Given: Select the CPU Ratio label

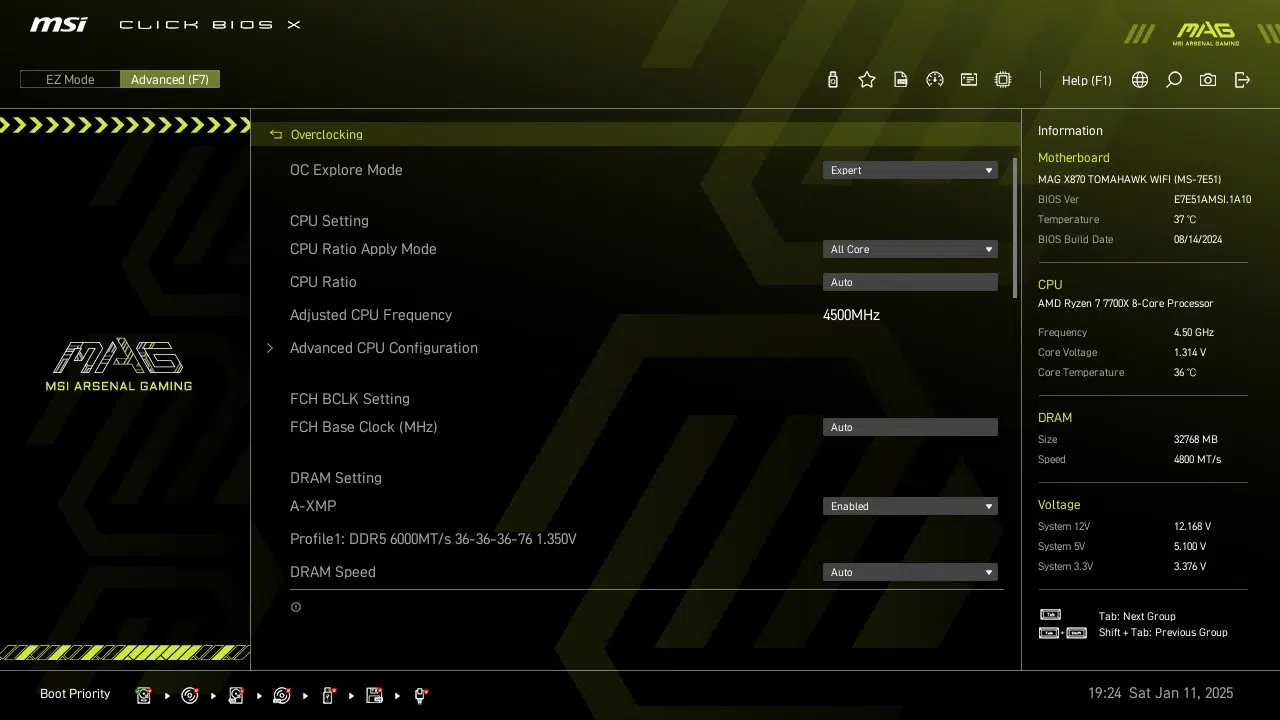Looking at the screenshot, I should [323, 282].
